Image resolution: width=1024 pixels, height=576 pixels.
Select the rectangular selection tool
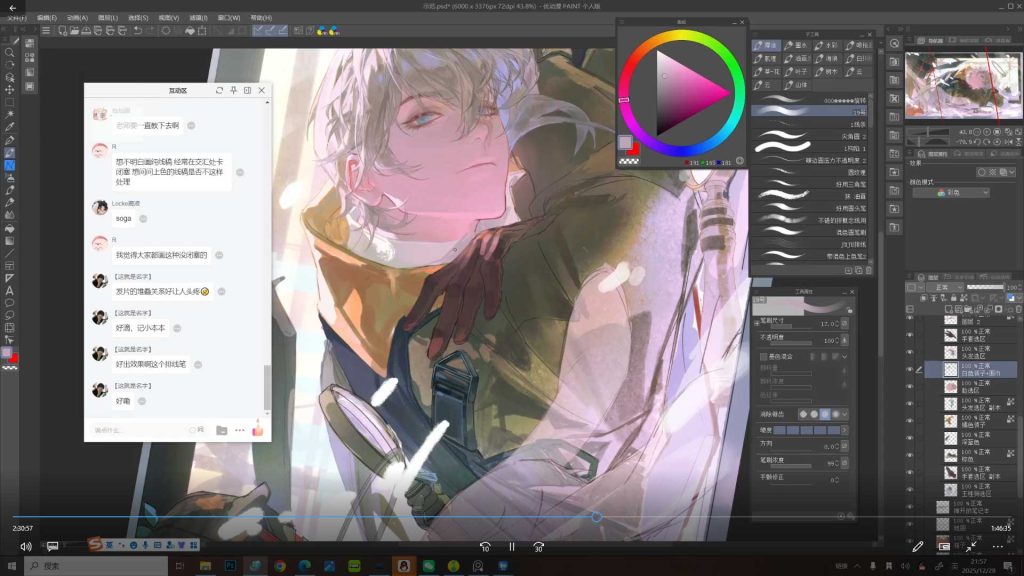click(x=10, y=102)
